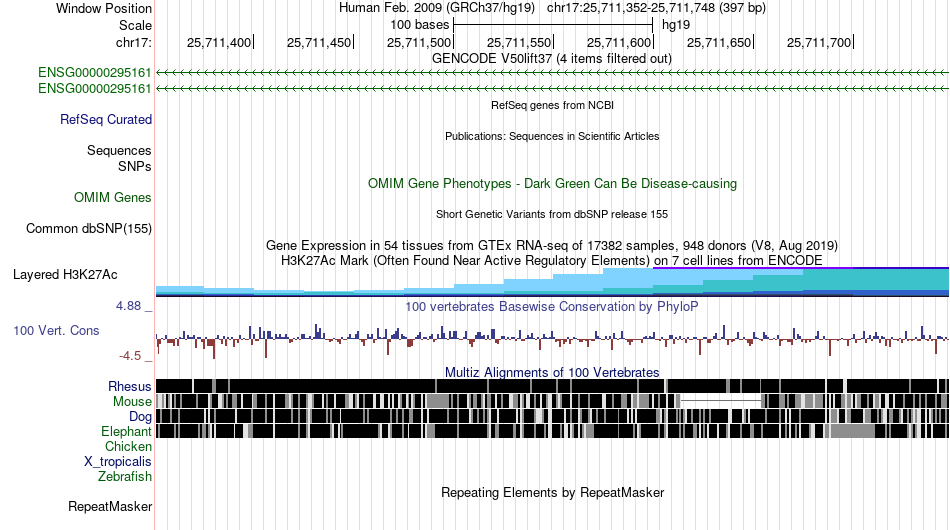Click the chr17: ruler label
The image size is (950, 530).
[134, 42]
